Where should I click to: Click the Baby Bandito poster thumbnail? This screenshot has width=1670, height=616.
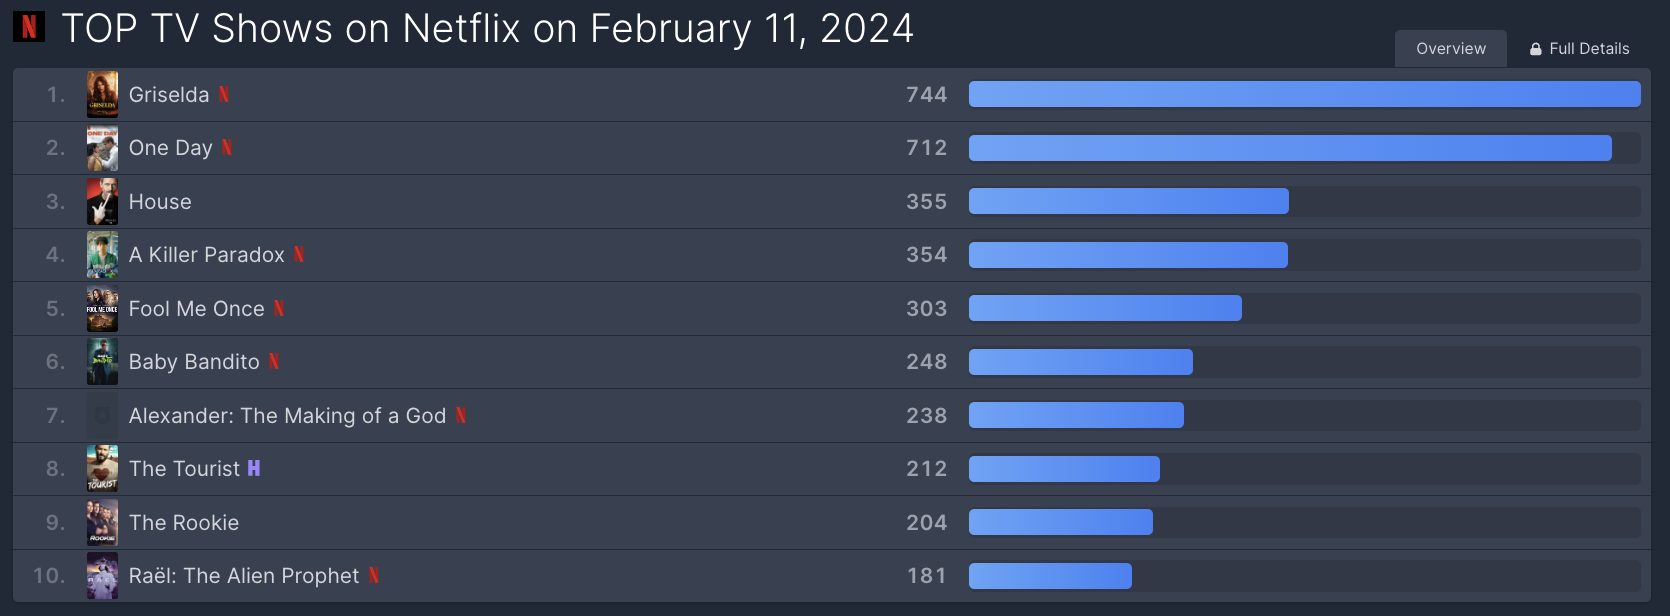(102, 361)
